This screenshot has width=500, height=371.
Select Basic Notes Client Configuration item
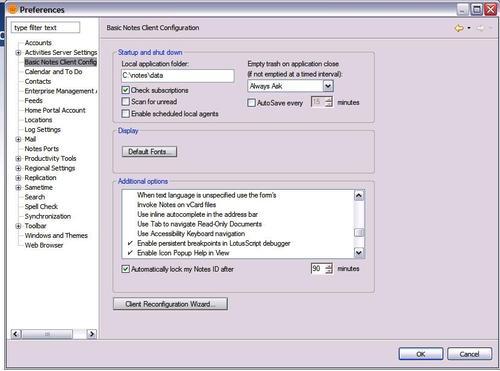(x=61, y=62)
